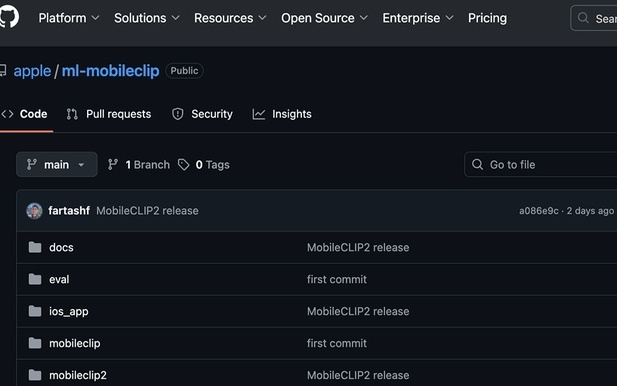Click the docs folder icon
Viewport: 617px width, 386px height.
click(35, 247)
